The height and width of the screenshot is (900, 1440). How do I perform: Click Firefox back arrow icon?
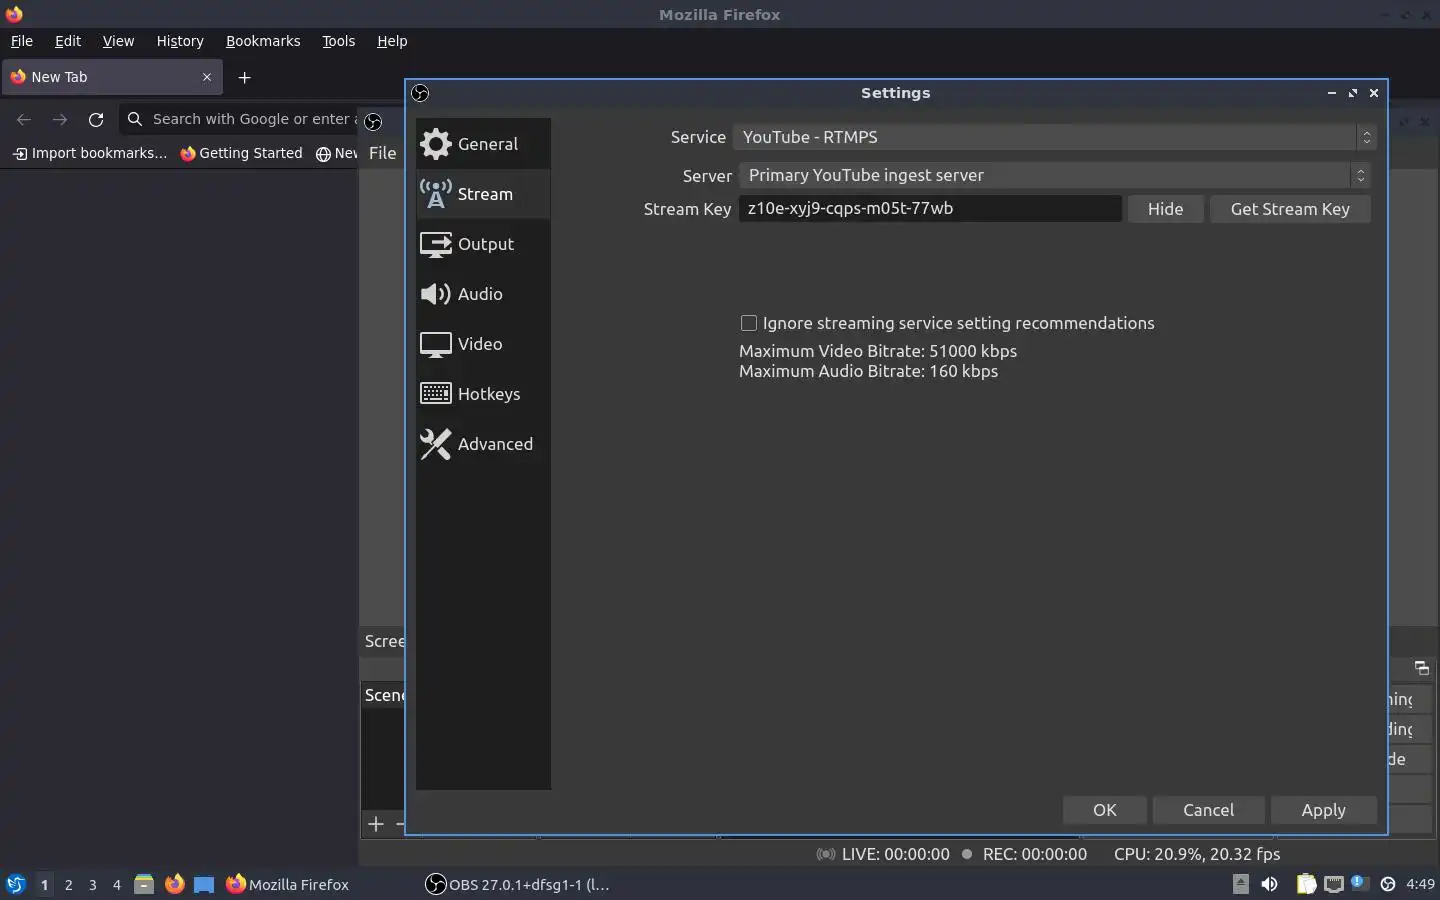point(24,119)
